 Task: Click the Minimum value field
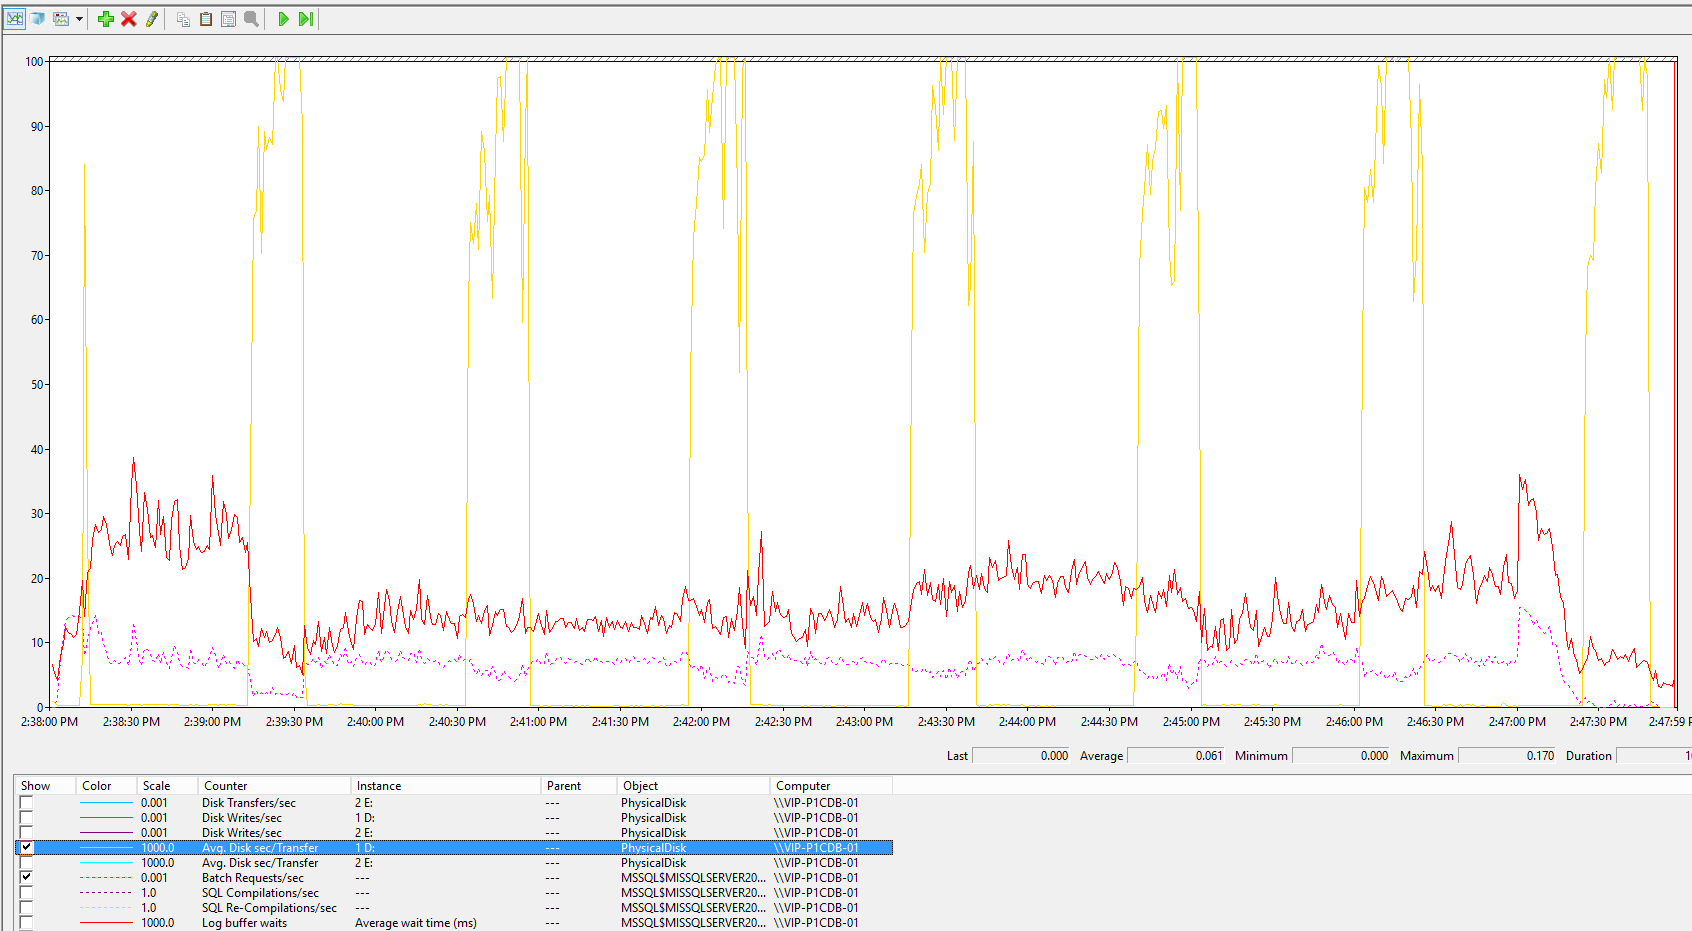1341,756
